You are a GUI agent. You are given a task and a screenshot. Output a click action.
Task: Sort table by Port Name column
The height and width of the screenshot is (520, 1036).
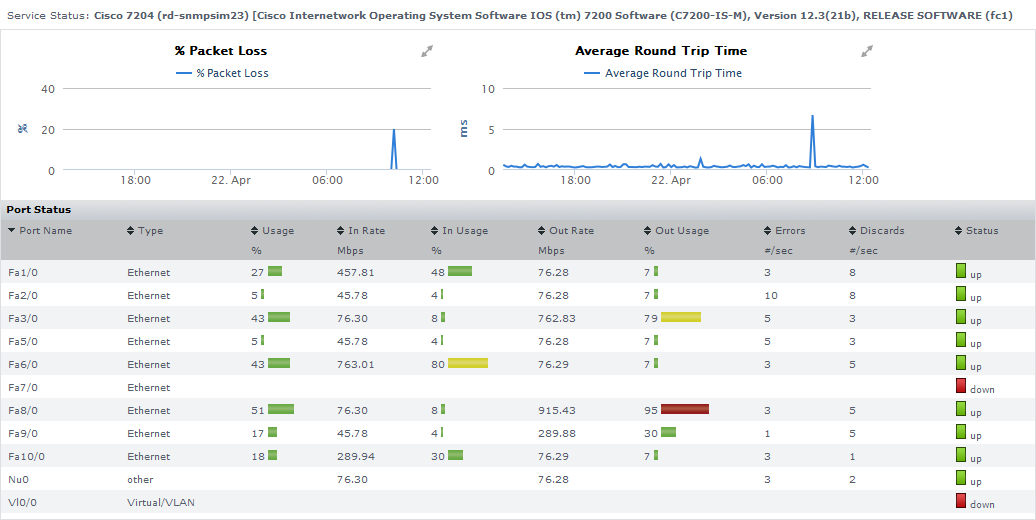pyautogui.click(x=45, y=231)
